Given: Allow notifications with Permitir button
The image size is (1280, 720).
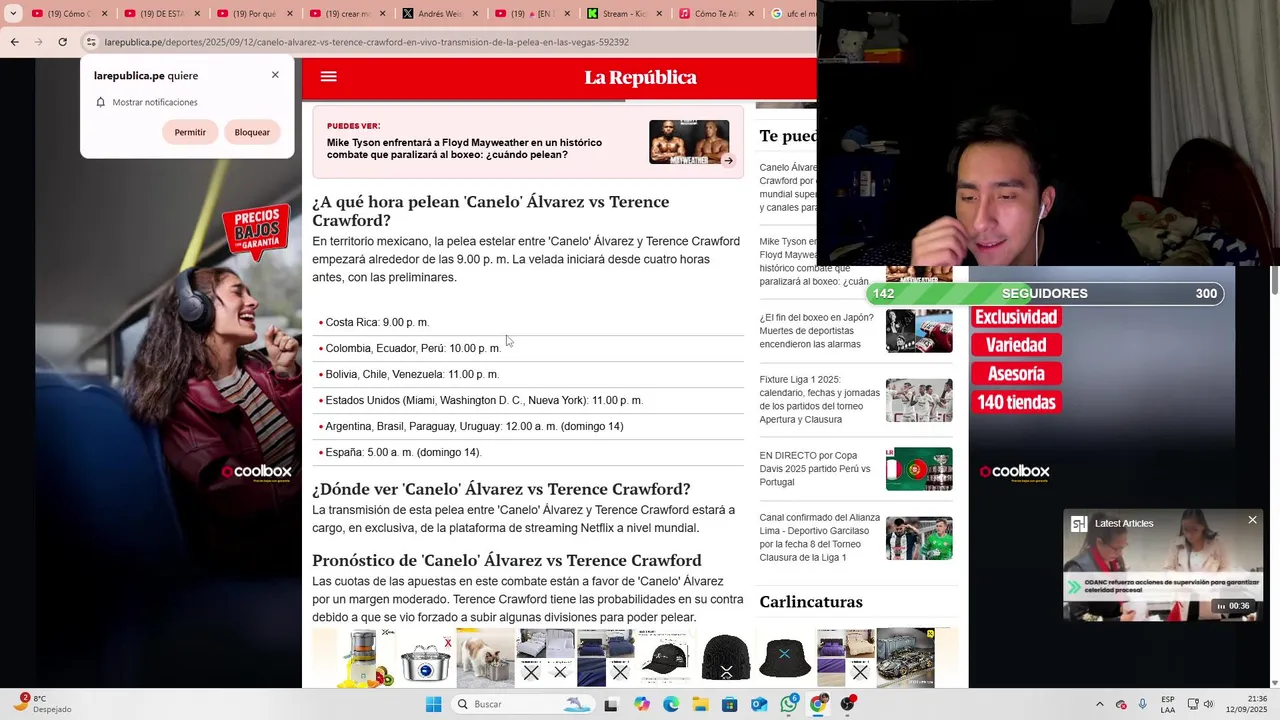Looking at the screenshot, I should click(x=190, y=132).
